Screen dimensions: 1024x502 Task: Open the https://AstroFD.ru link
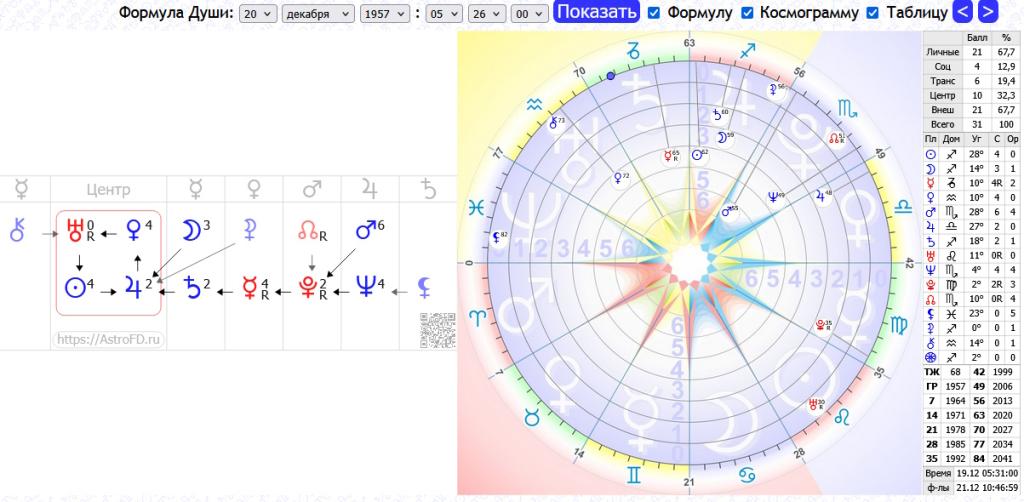[x=108, y=339]
